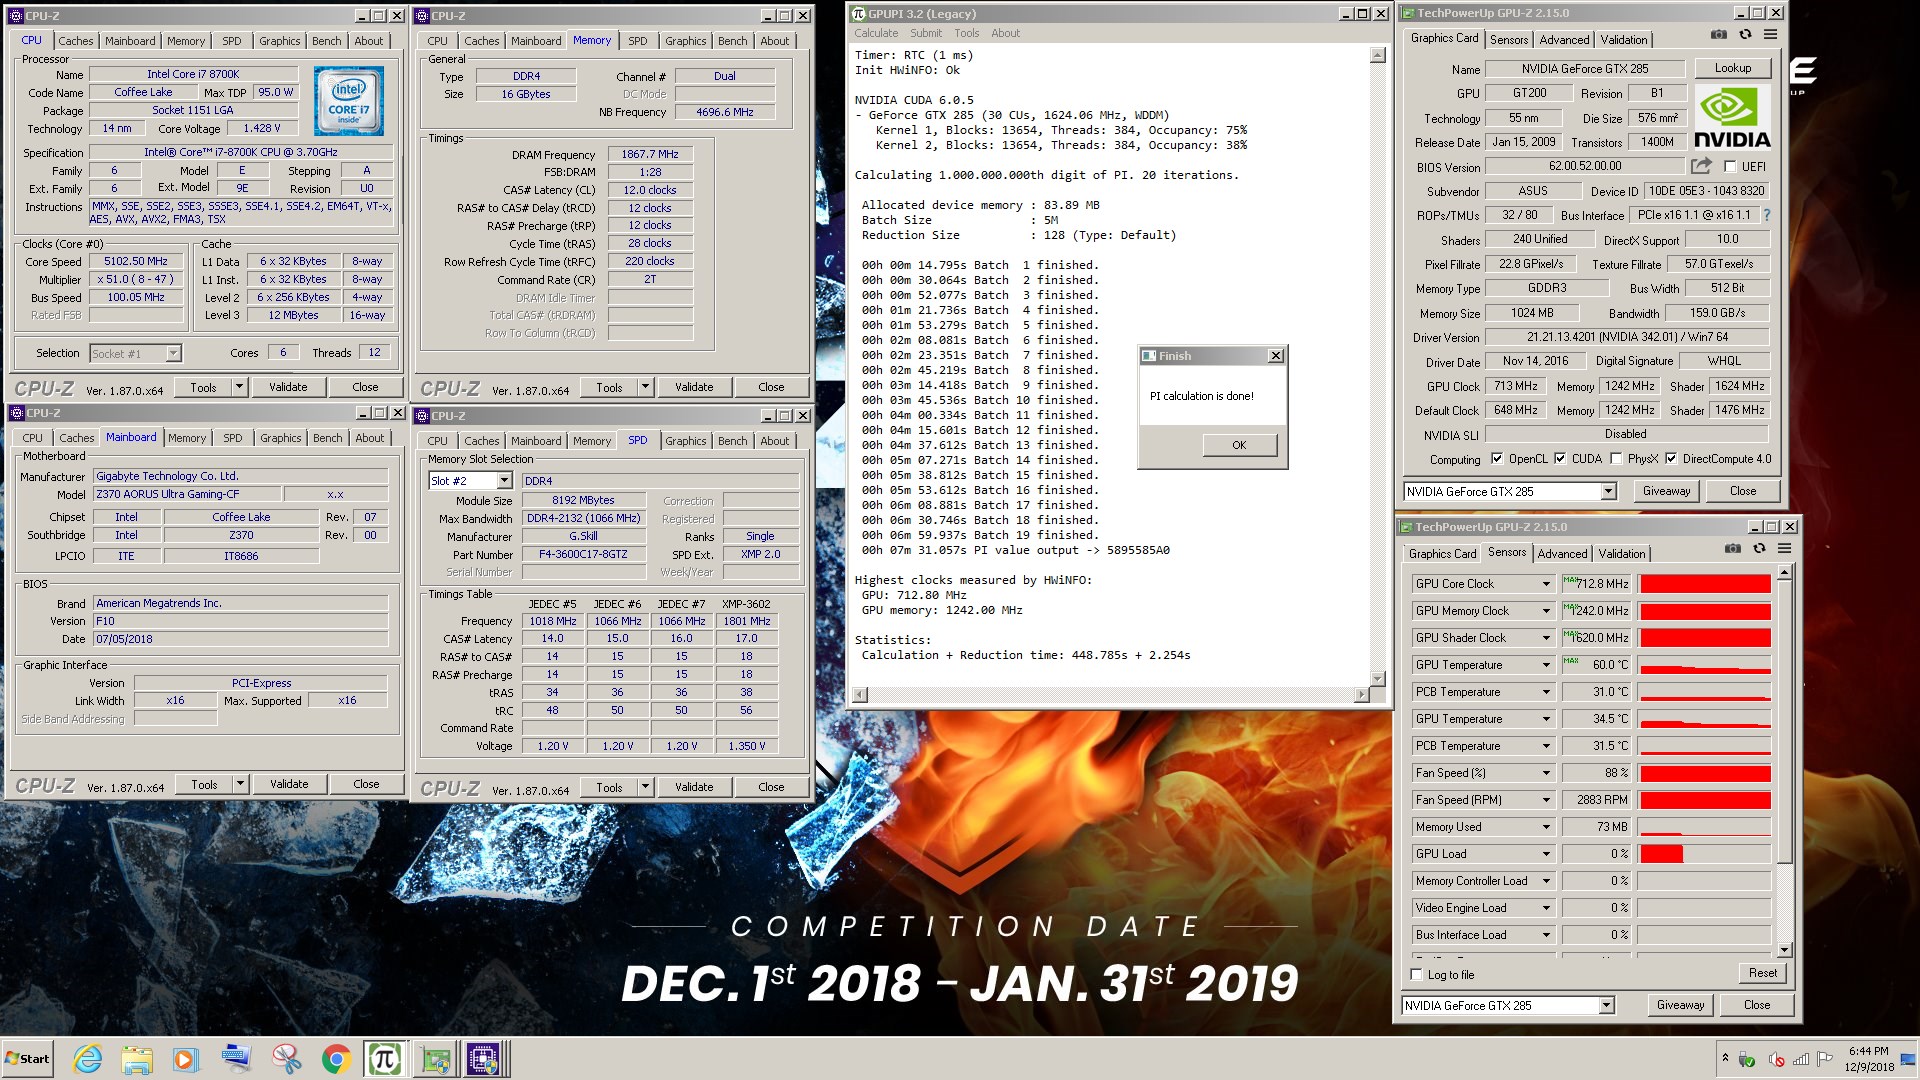
Task: Click Reset button in GPU-Z Sensors
Action: tap(1763, 973)
